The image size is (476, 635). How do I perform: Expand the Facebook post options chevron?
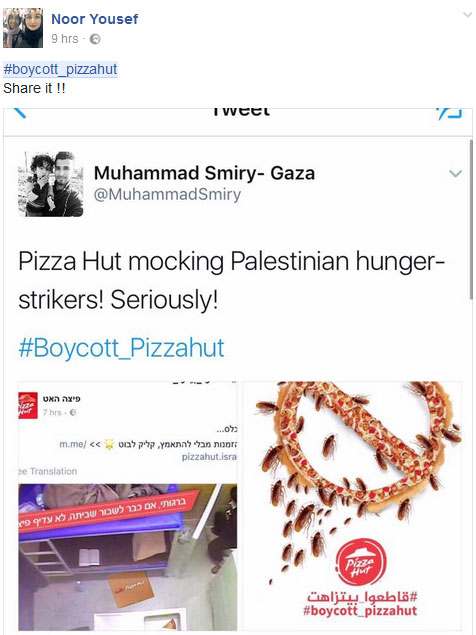pos(467,15)
